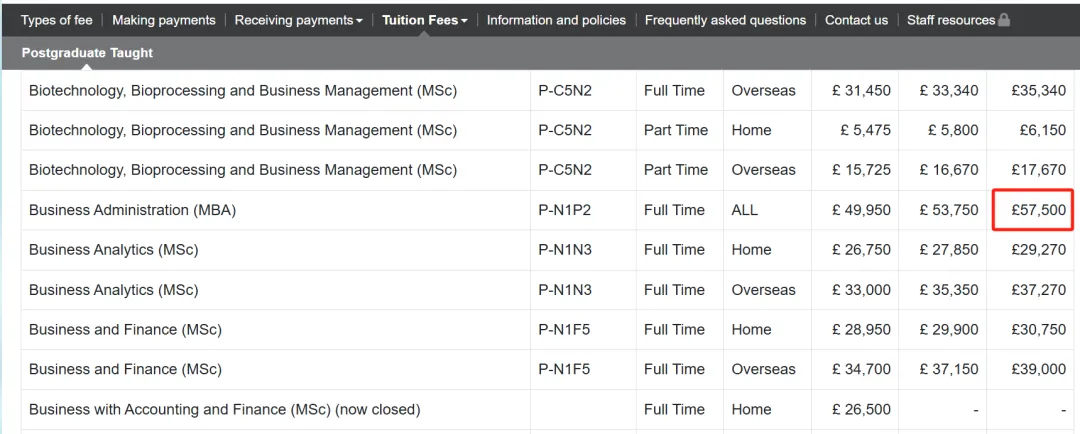Viewport: 1080px width, 434px height.
Task: Expand the Receiving payments dropdown
Action: [298, 20]
